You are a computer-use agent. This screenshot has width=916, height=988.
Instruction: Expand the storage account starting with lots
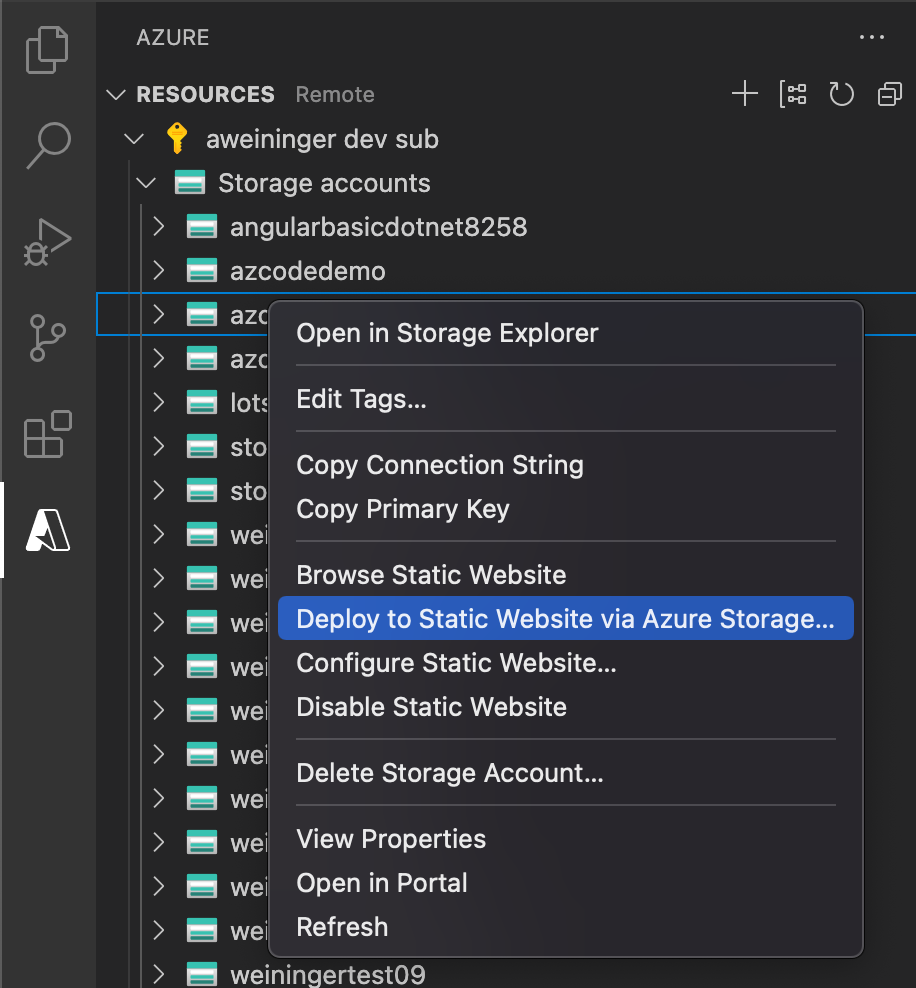[159, 402]
